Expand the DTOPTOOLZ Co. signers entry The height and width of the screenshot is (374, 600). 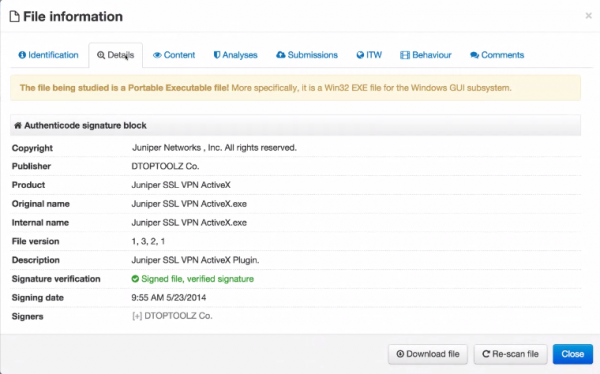coord(137,316)
